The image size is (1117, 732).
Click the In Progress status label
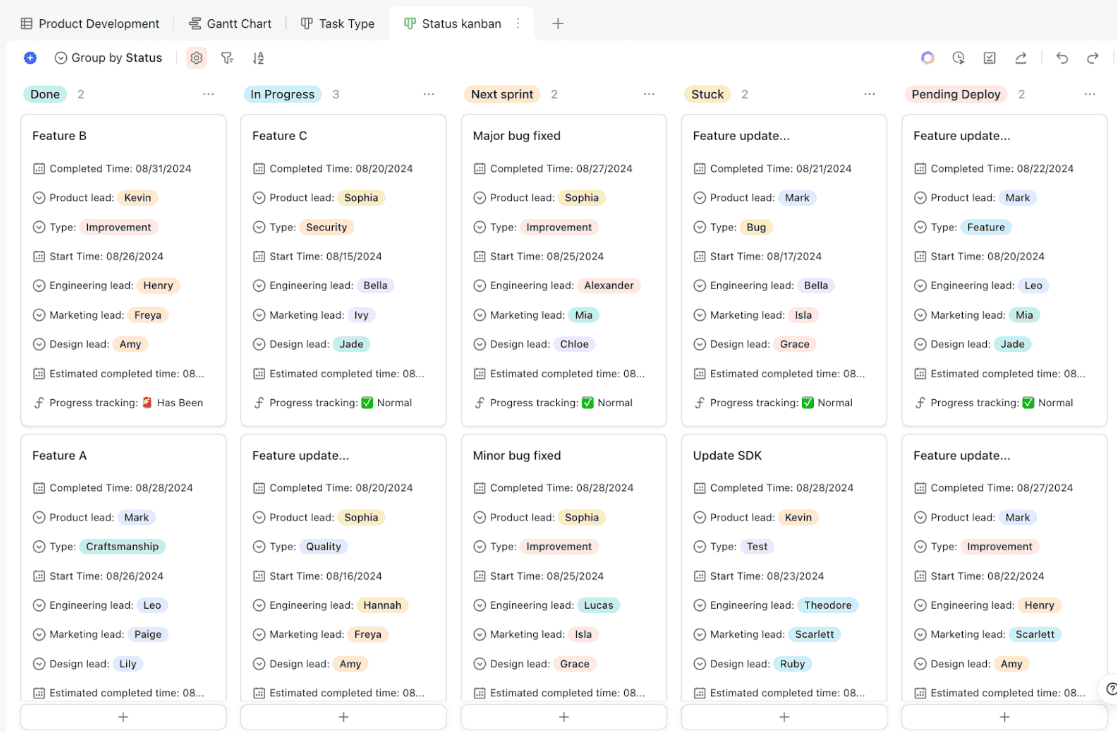tap(282, 94)
